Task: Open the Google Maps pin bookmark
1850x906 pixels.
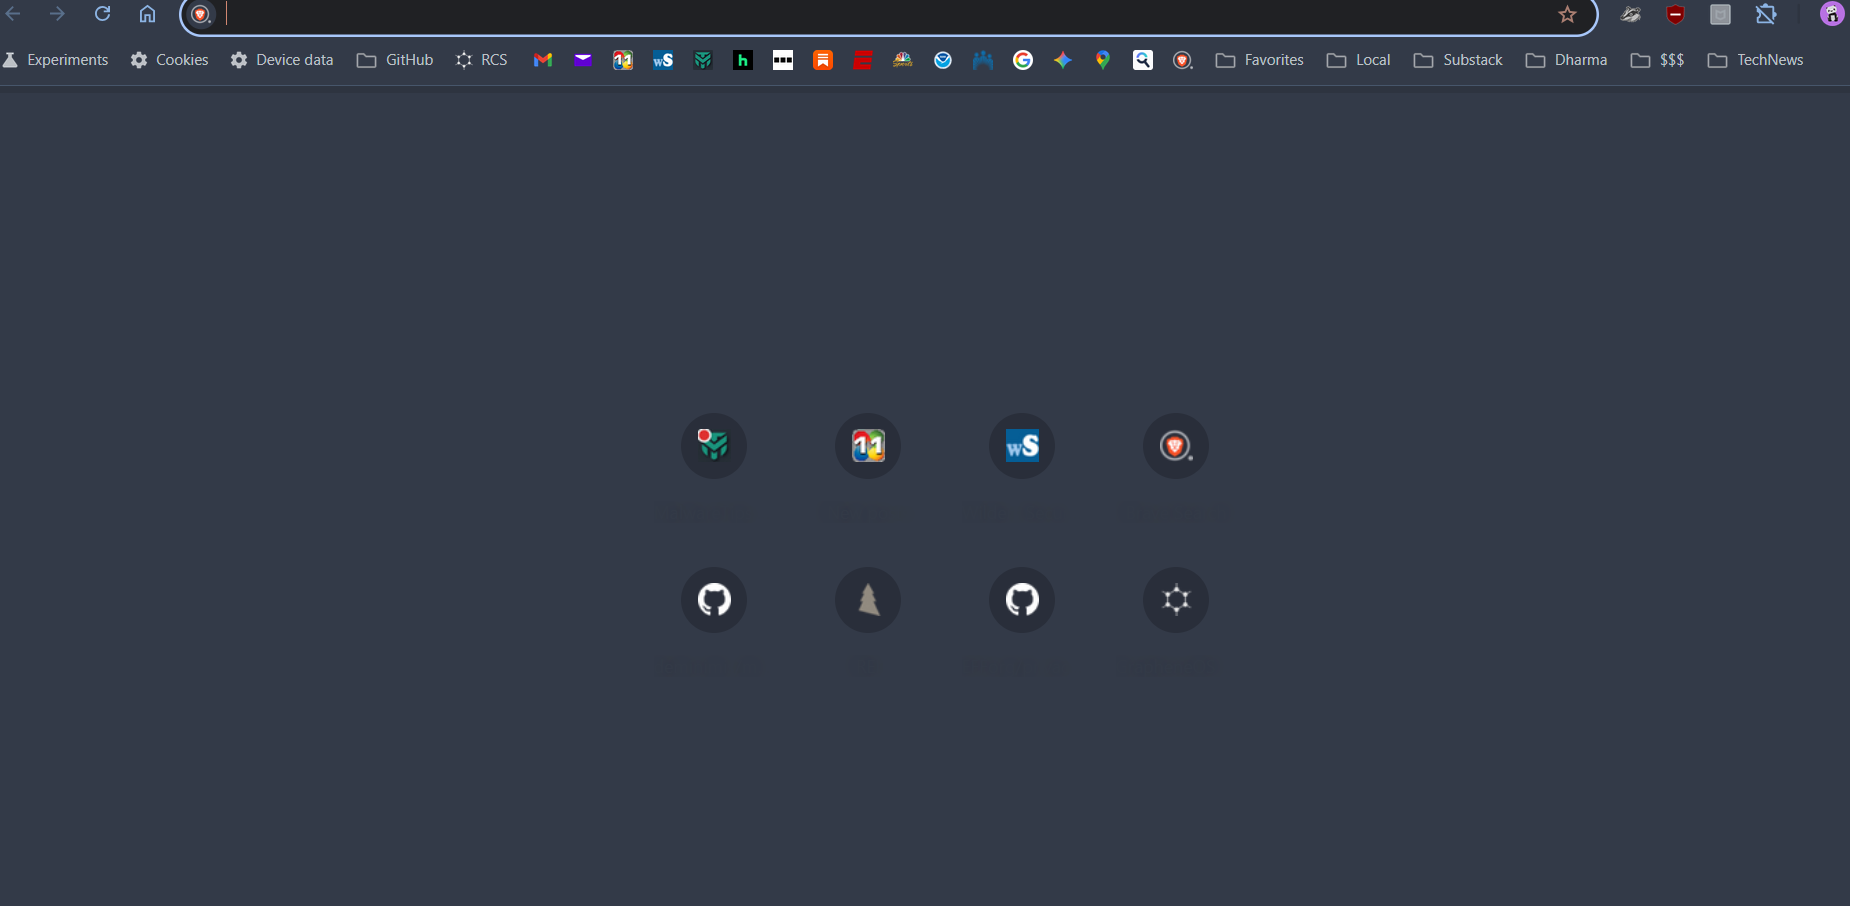Action: (1103, 60)
